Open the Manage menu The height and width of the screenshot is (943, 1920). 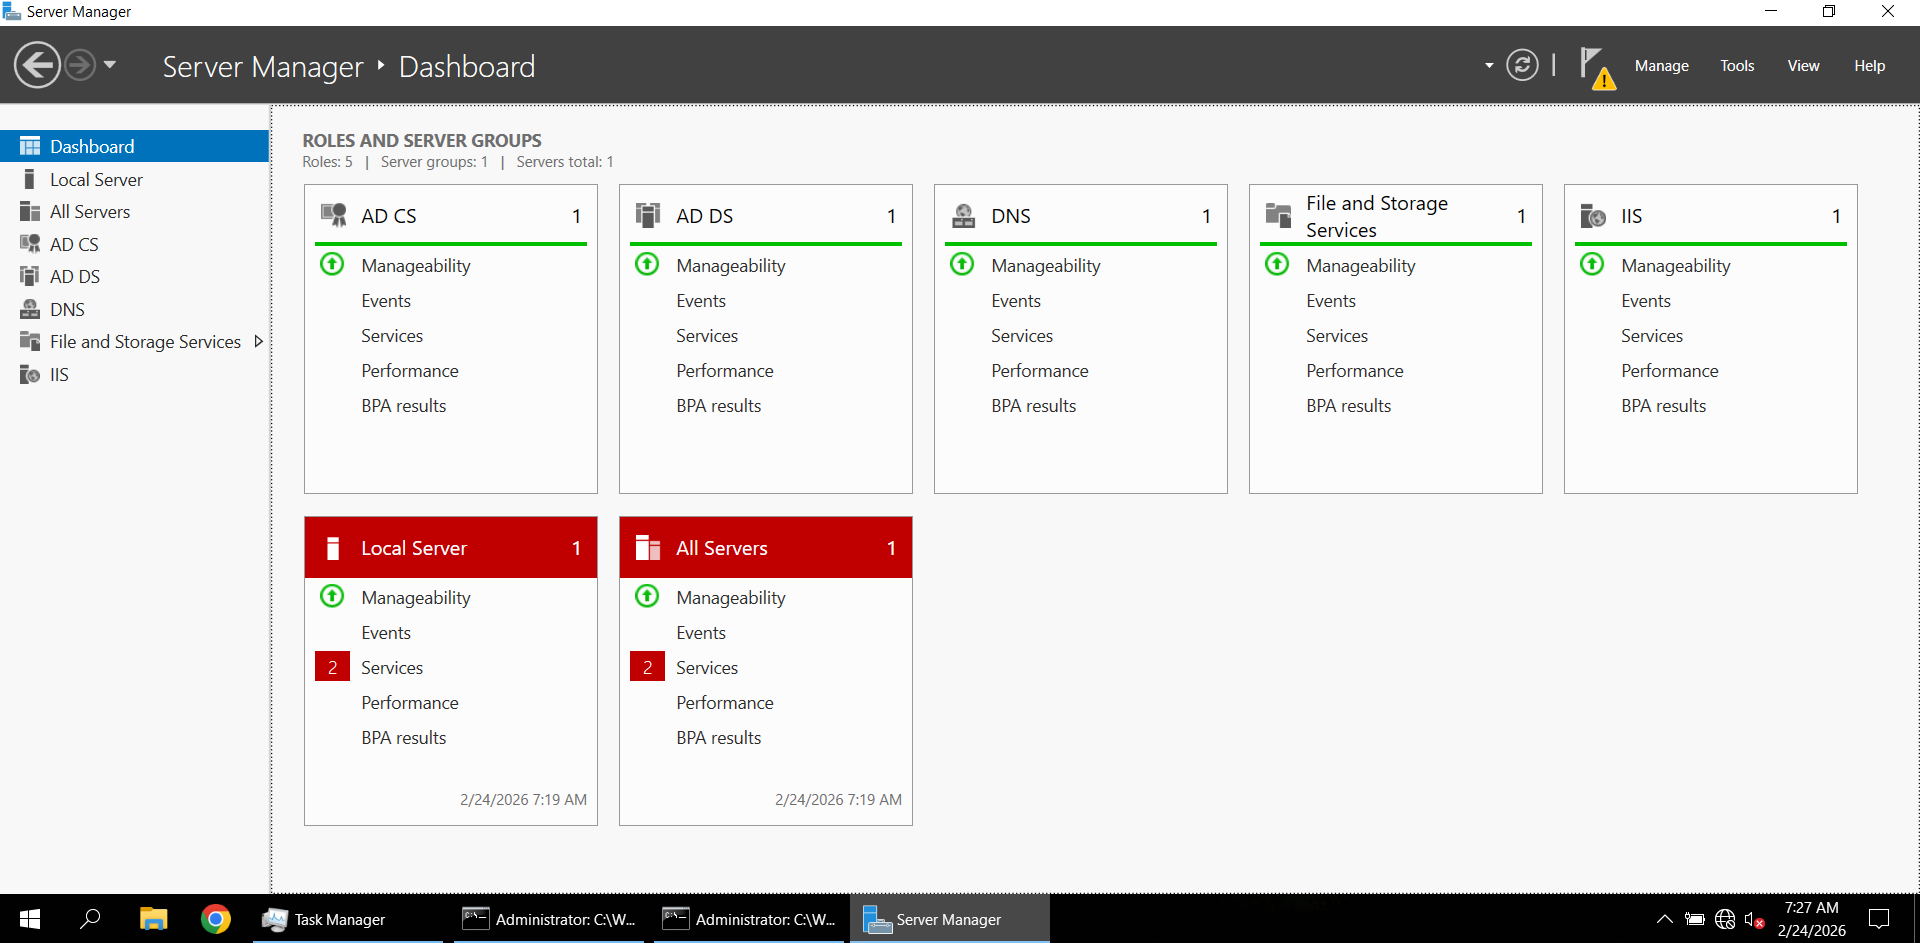1661,65
